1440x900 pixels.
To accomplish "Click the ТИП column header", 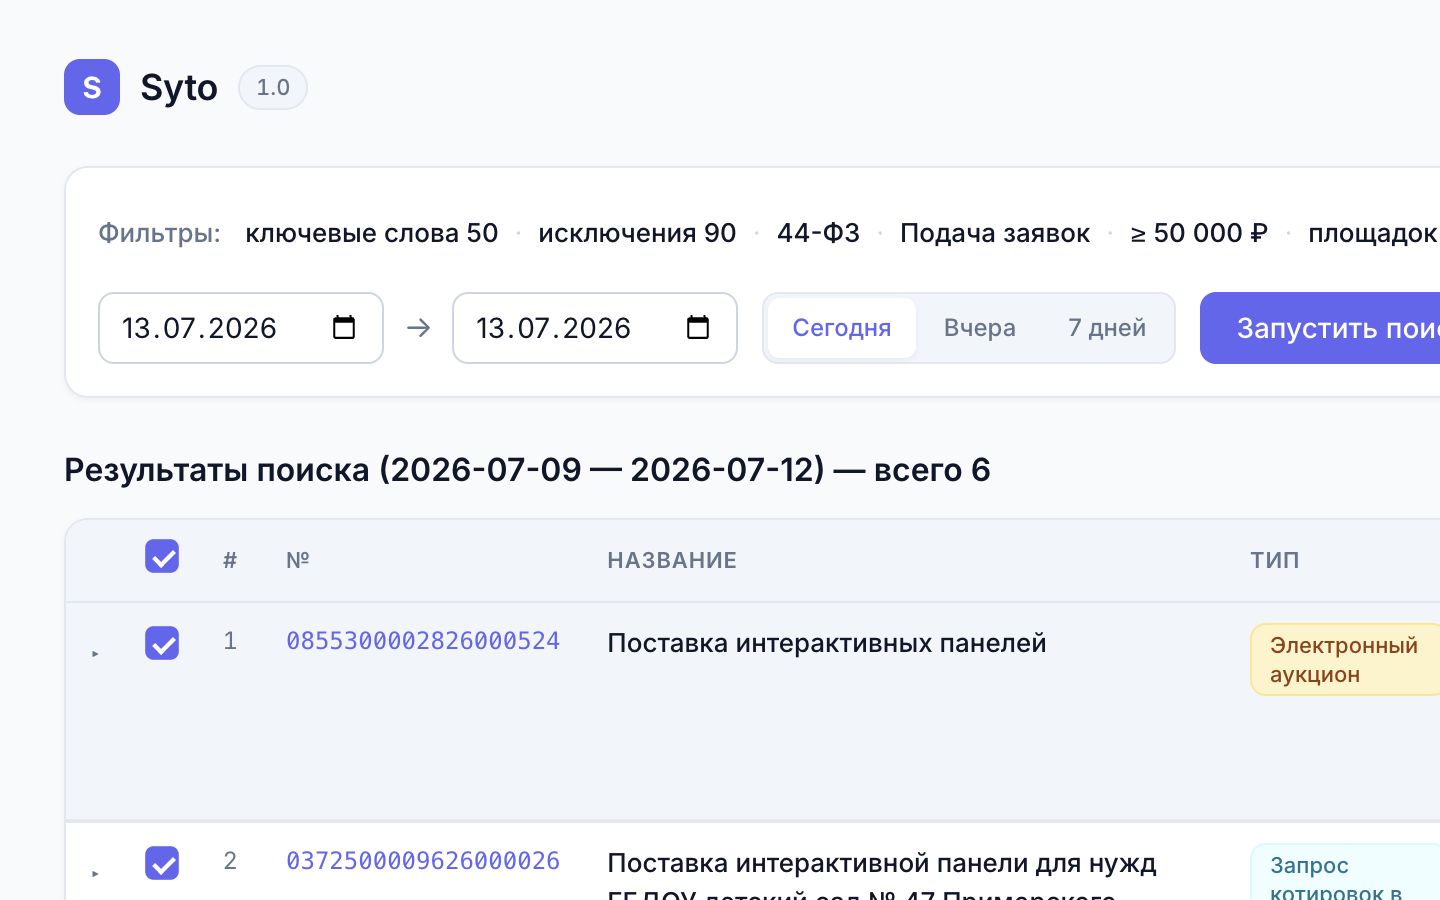I will (x=1275, y=560).
